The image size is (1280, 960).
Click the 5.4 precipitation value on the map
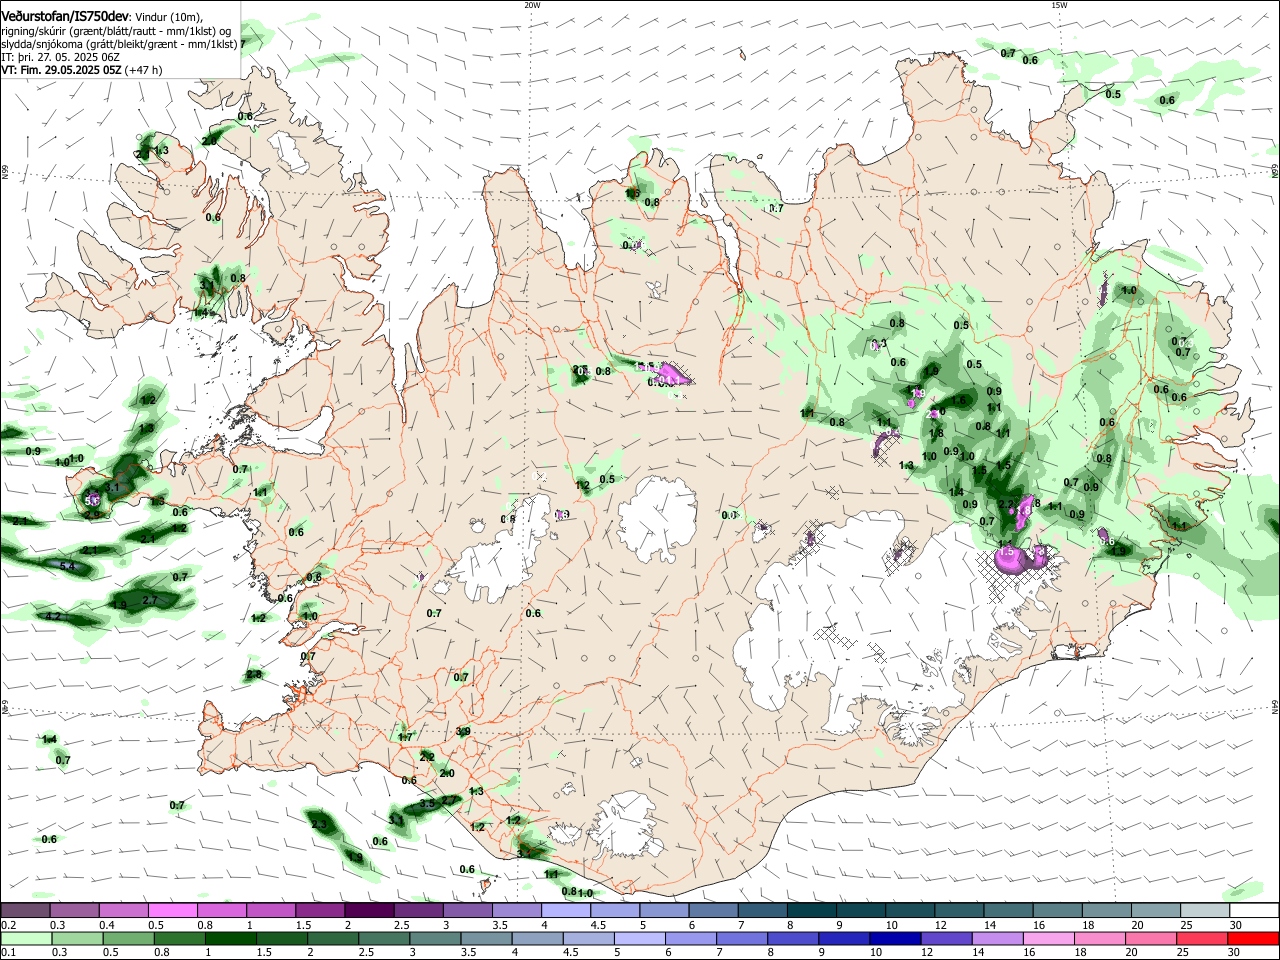coord(68,567)
